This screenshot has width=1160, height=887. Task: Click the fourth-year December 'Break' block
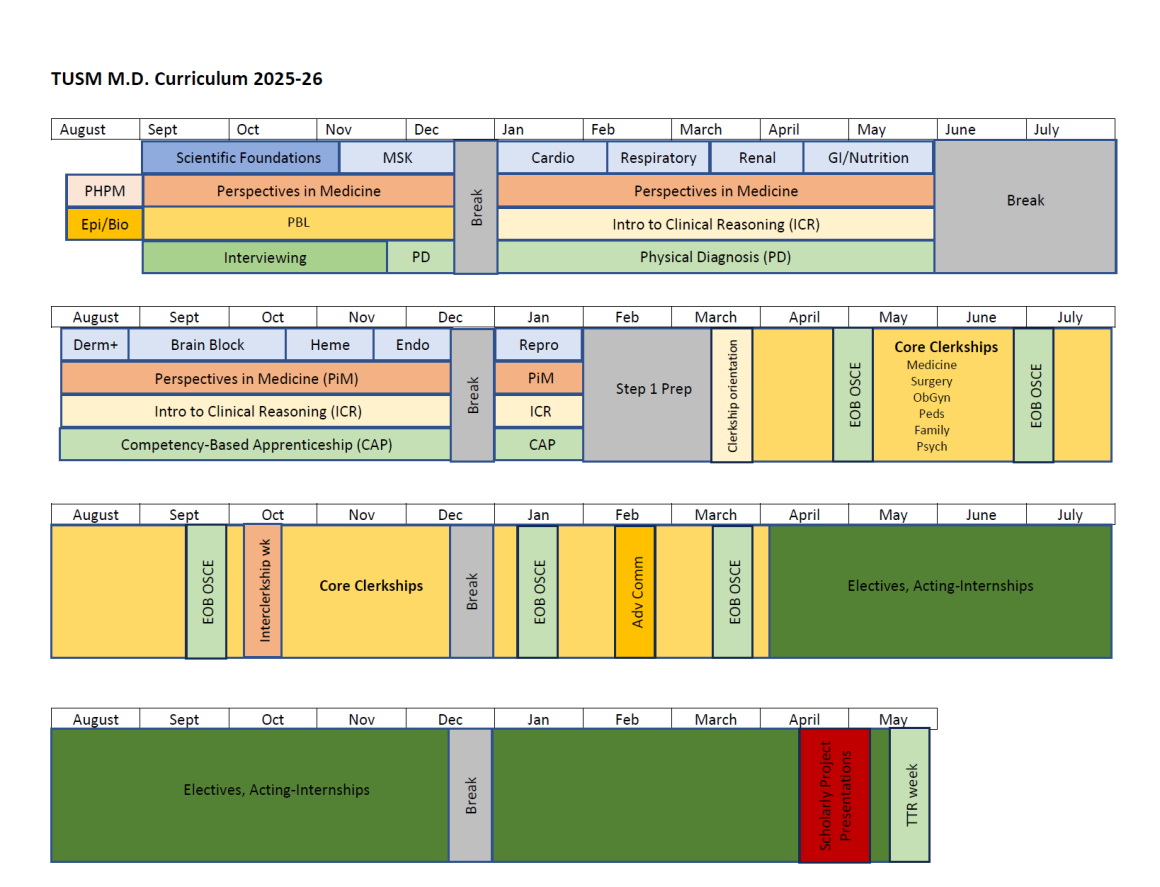(x=471, y=795)
